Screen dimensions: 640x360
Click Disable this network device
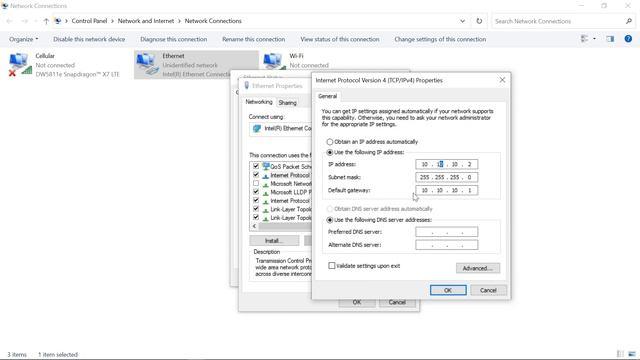[89, 39]
